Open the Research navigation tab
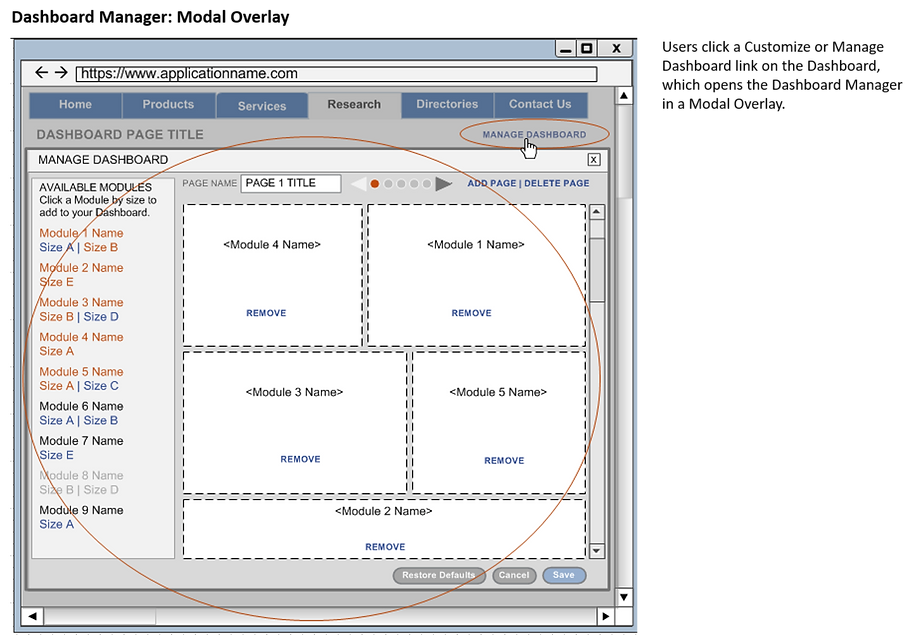 [354, 105]
